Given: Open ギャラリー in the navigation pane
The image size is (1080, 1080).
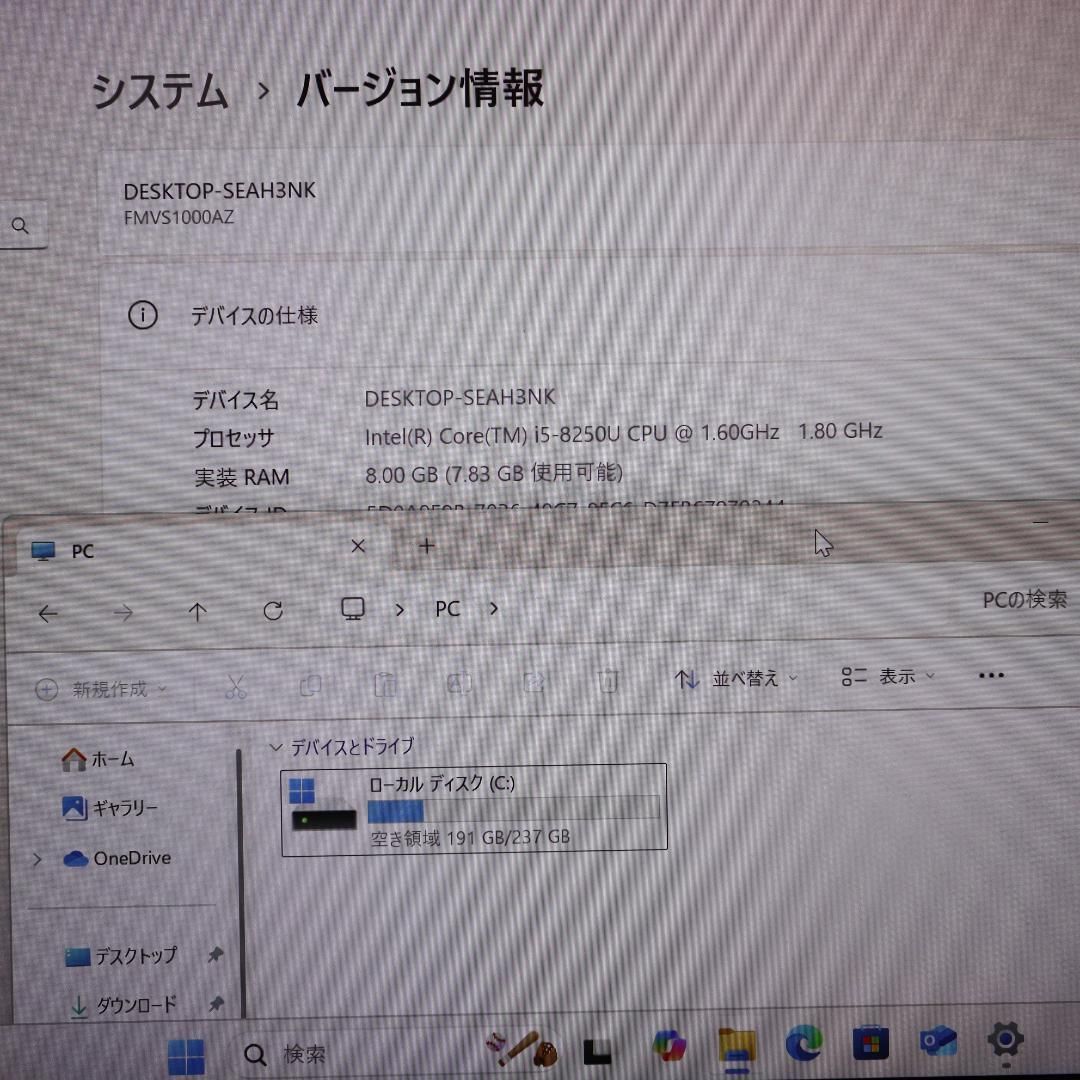Looking at the screenshot, I should (110, 809).
